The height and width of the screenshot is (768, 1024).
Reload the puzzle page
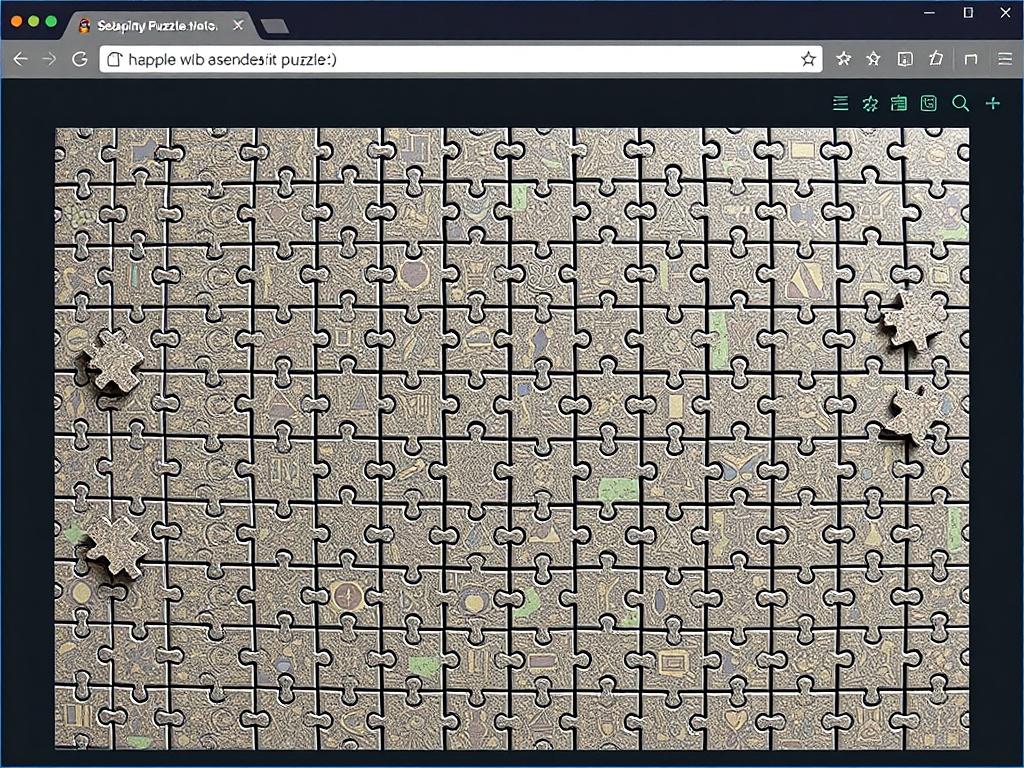(80, 59)
